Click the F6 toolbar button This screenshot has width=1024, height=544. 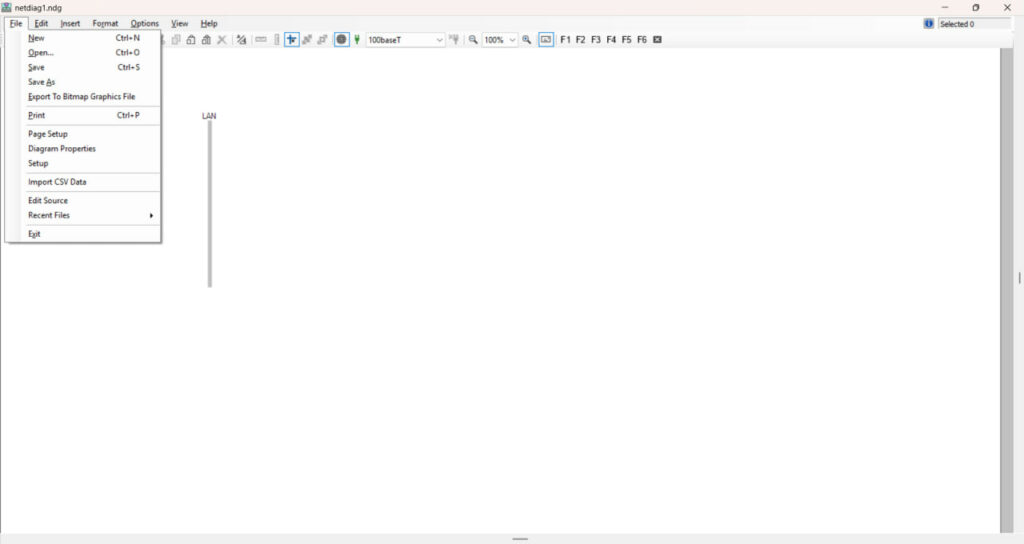pos(642,40)
